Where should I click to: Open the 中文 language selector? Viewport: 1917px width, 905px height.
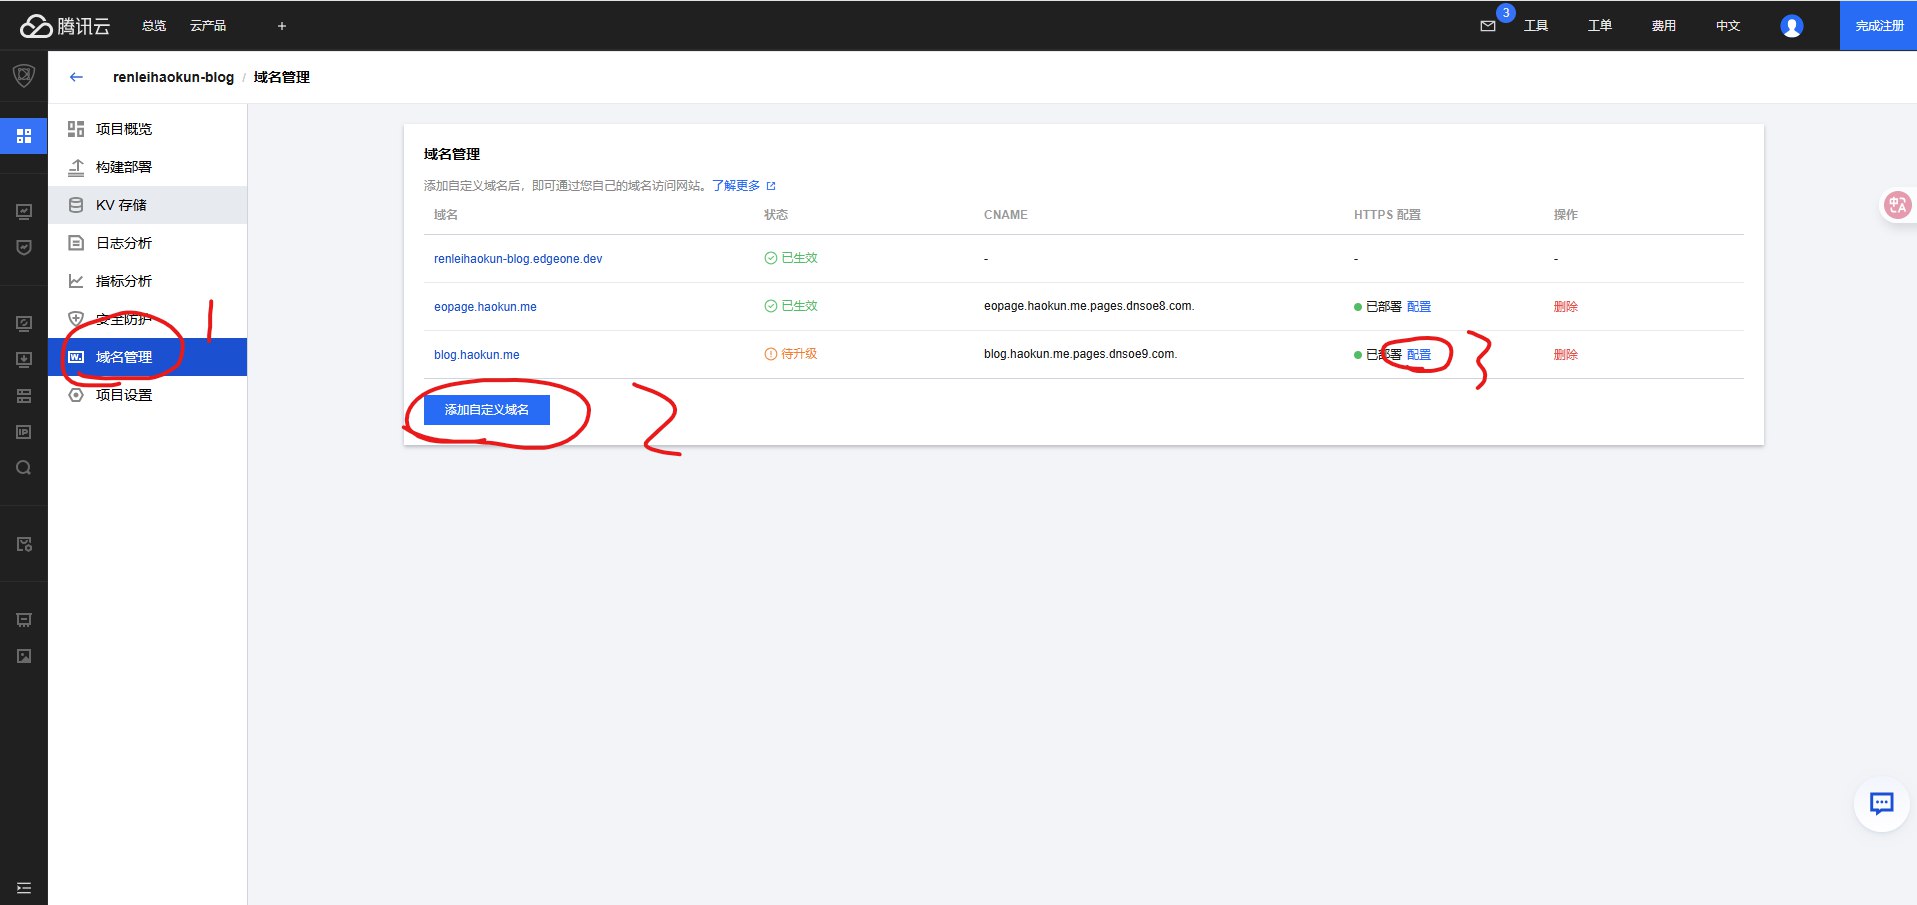1727,26
